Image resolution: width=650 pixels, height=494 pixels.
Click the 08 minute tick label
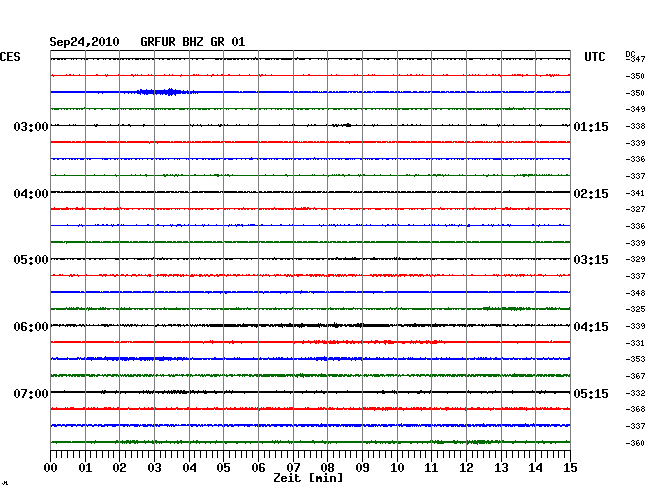tap(327, 468)
